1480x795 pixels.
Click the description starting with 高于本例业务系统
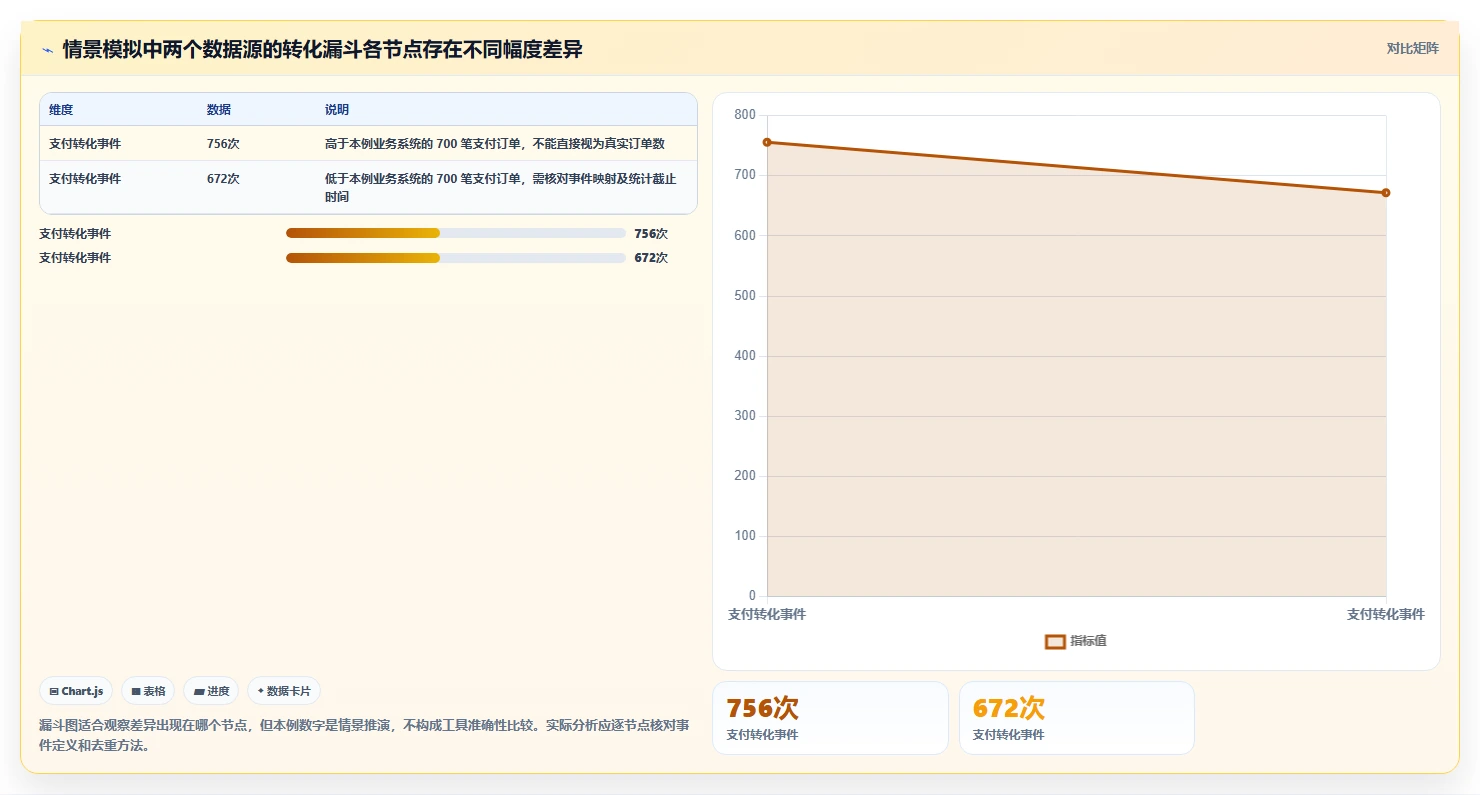(495, 143)
